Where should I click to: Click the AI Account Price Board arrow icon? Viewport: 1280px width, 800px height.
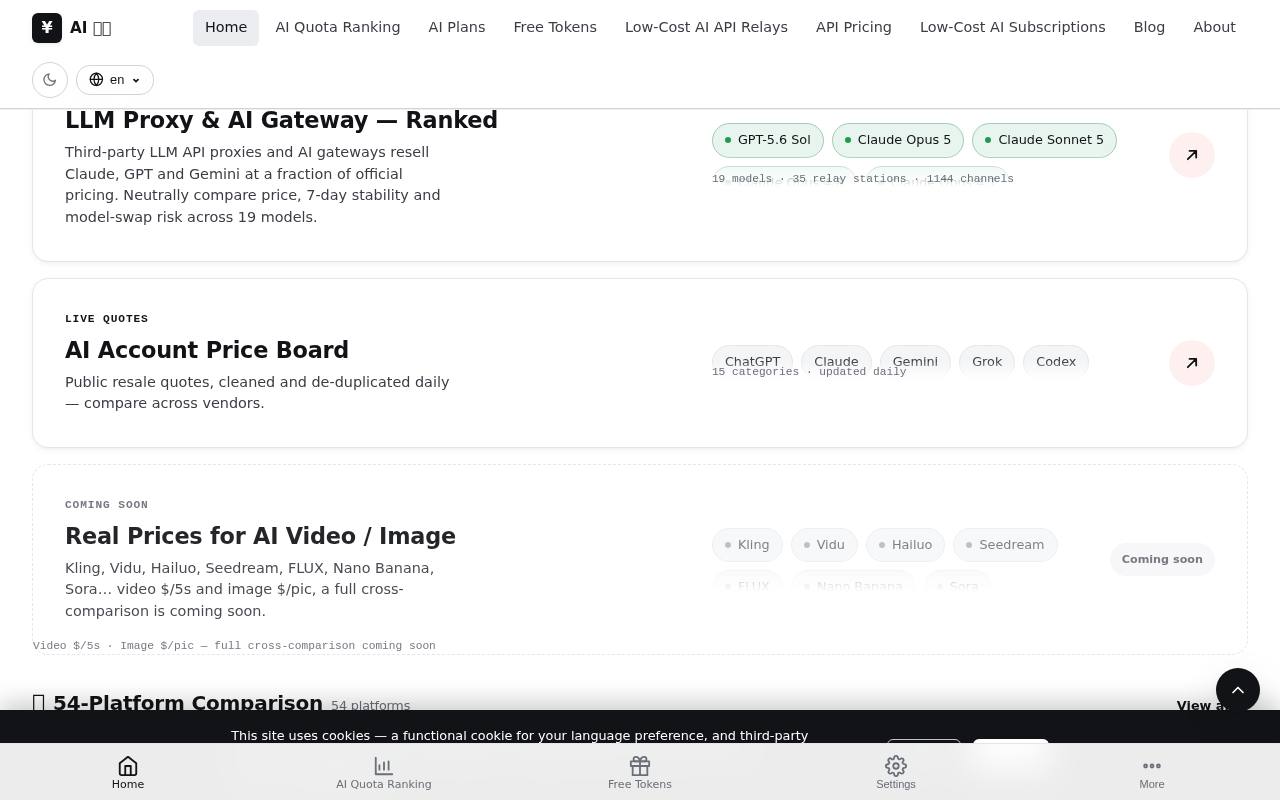[x=1192, y=363]
